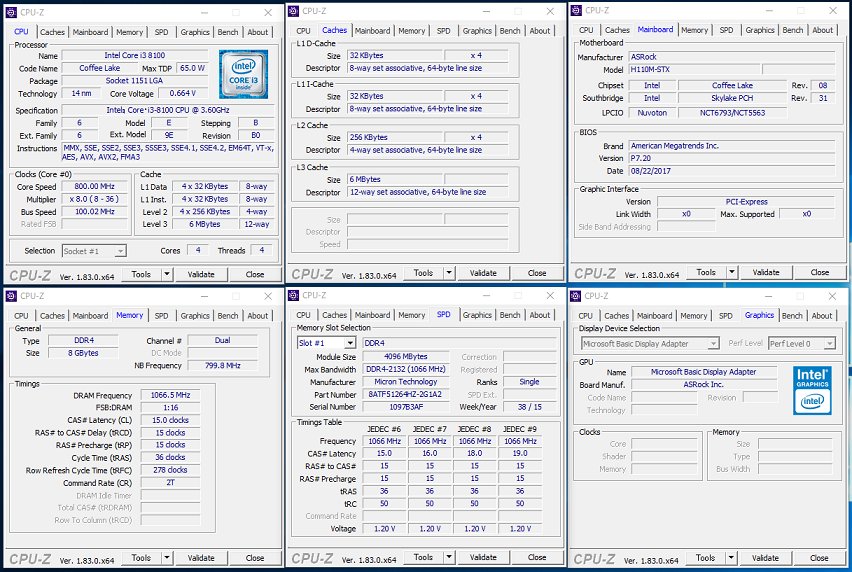Click CPU-Z app icon in Graphics tab window title bar

click(x=575, y=296)
